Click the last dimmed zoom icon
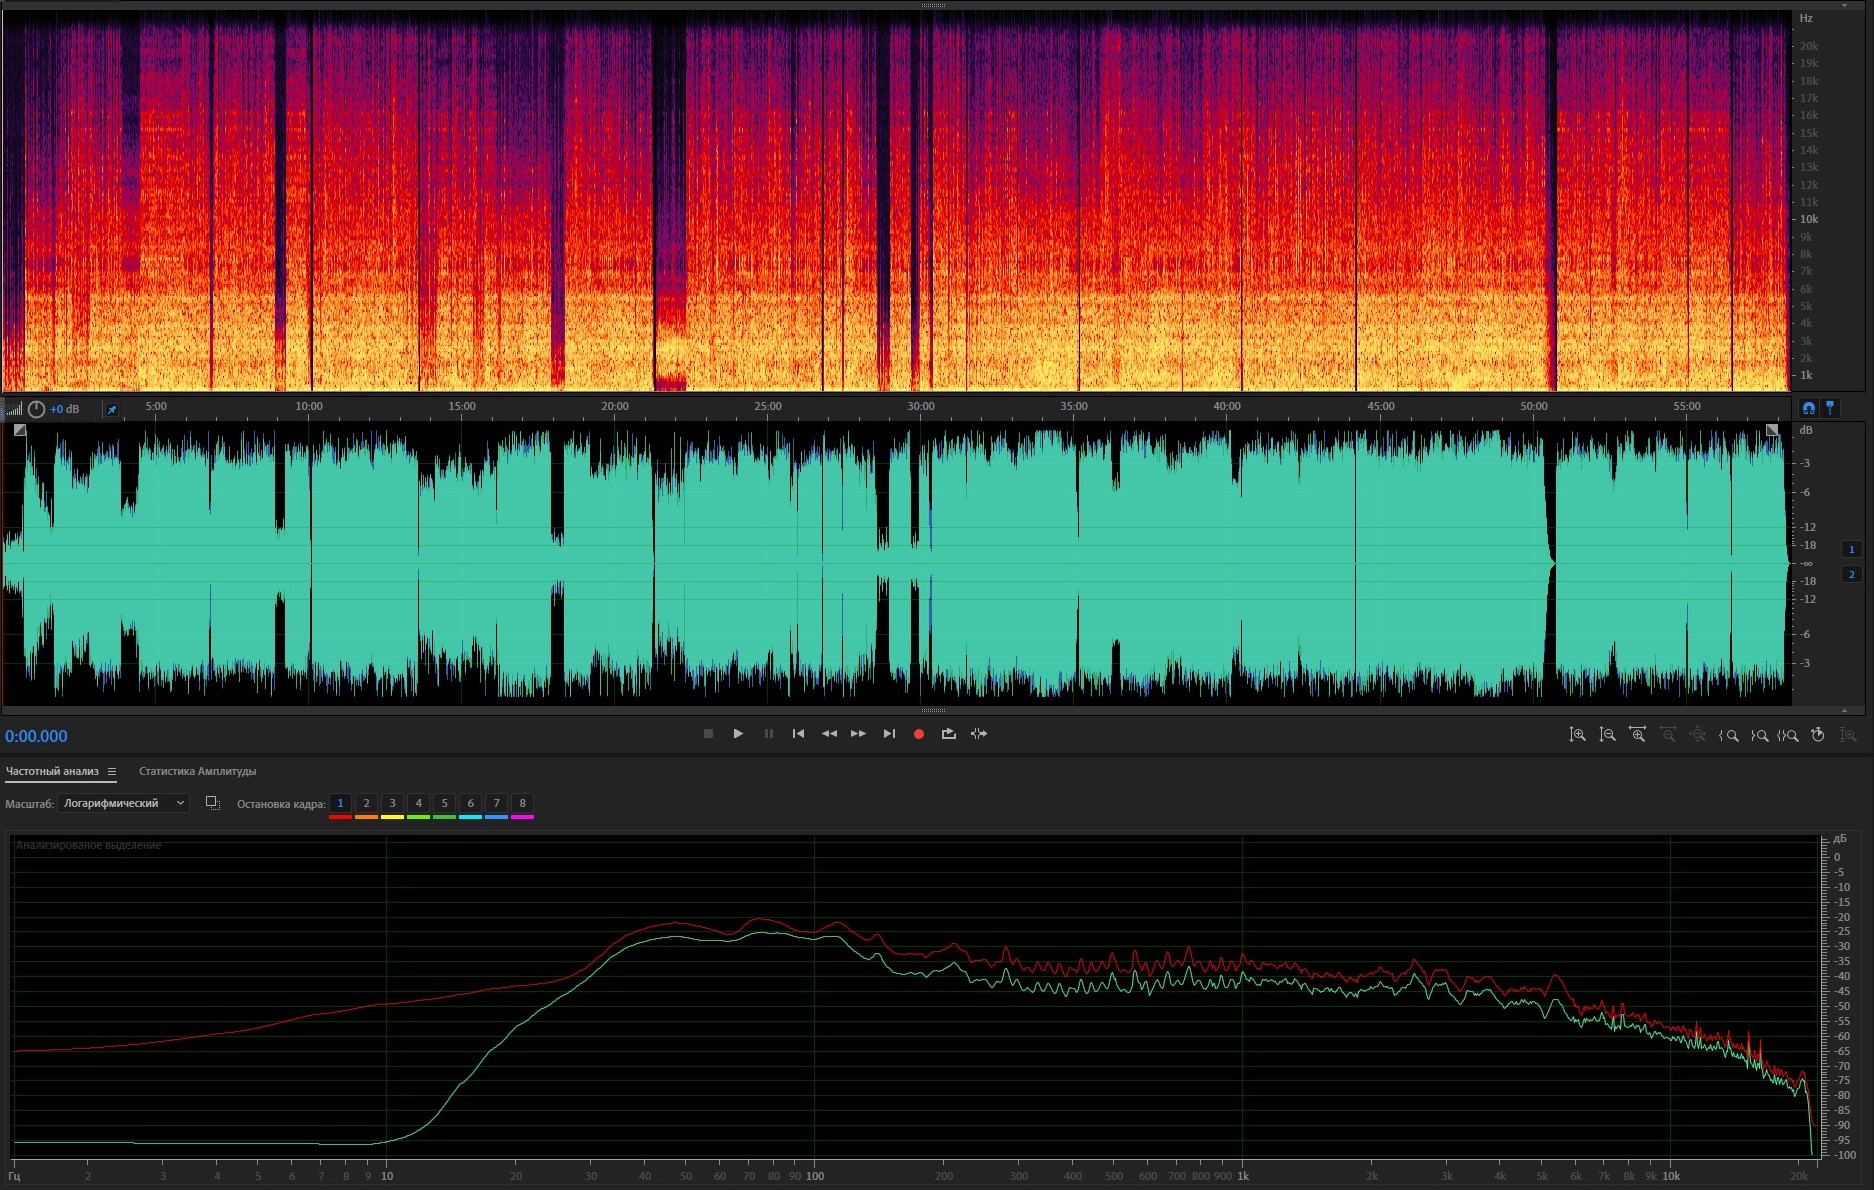 [1848, 735]
